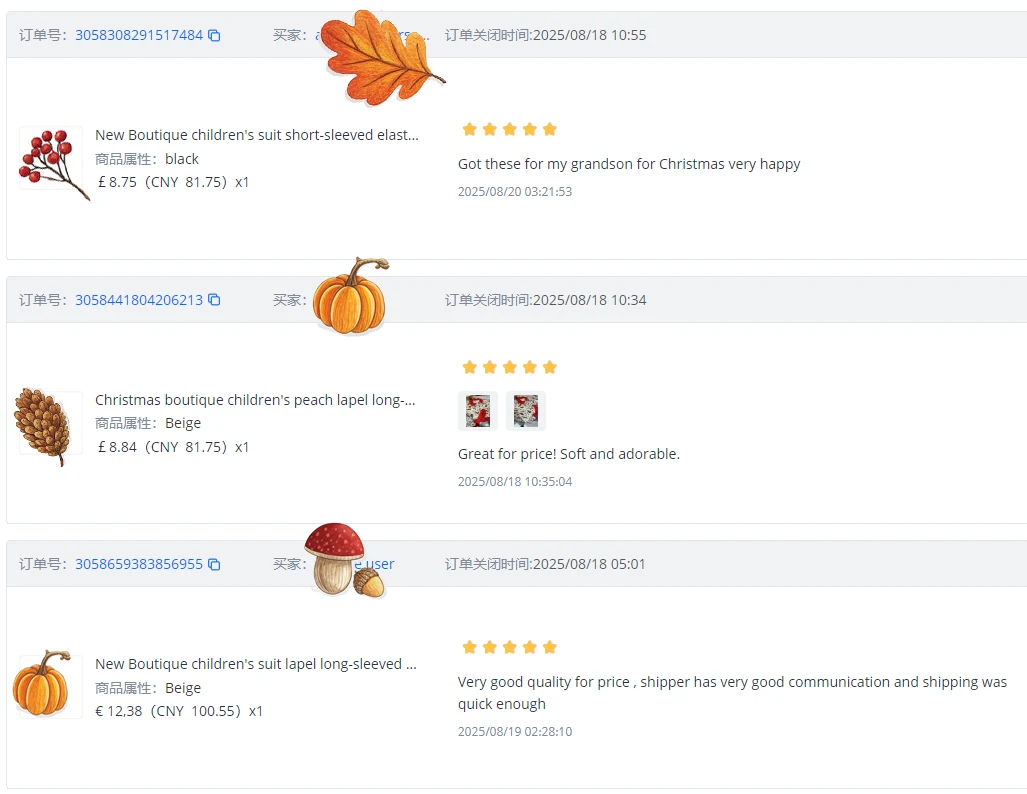This screenshot has width=1027, height=794.
Task: Click star rating above Great for price review
Action: (x=510, y=367)
